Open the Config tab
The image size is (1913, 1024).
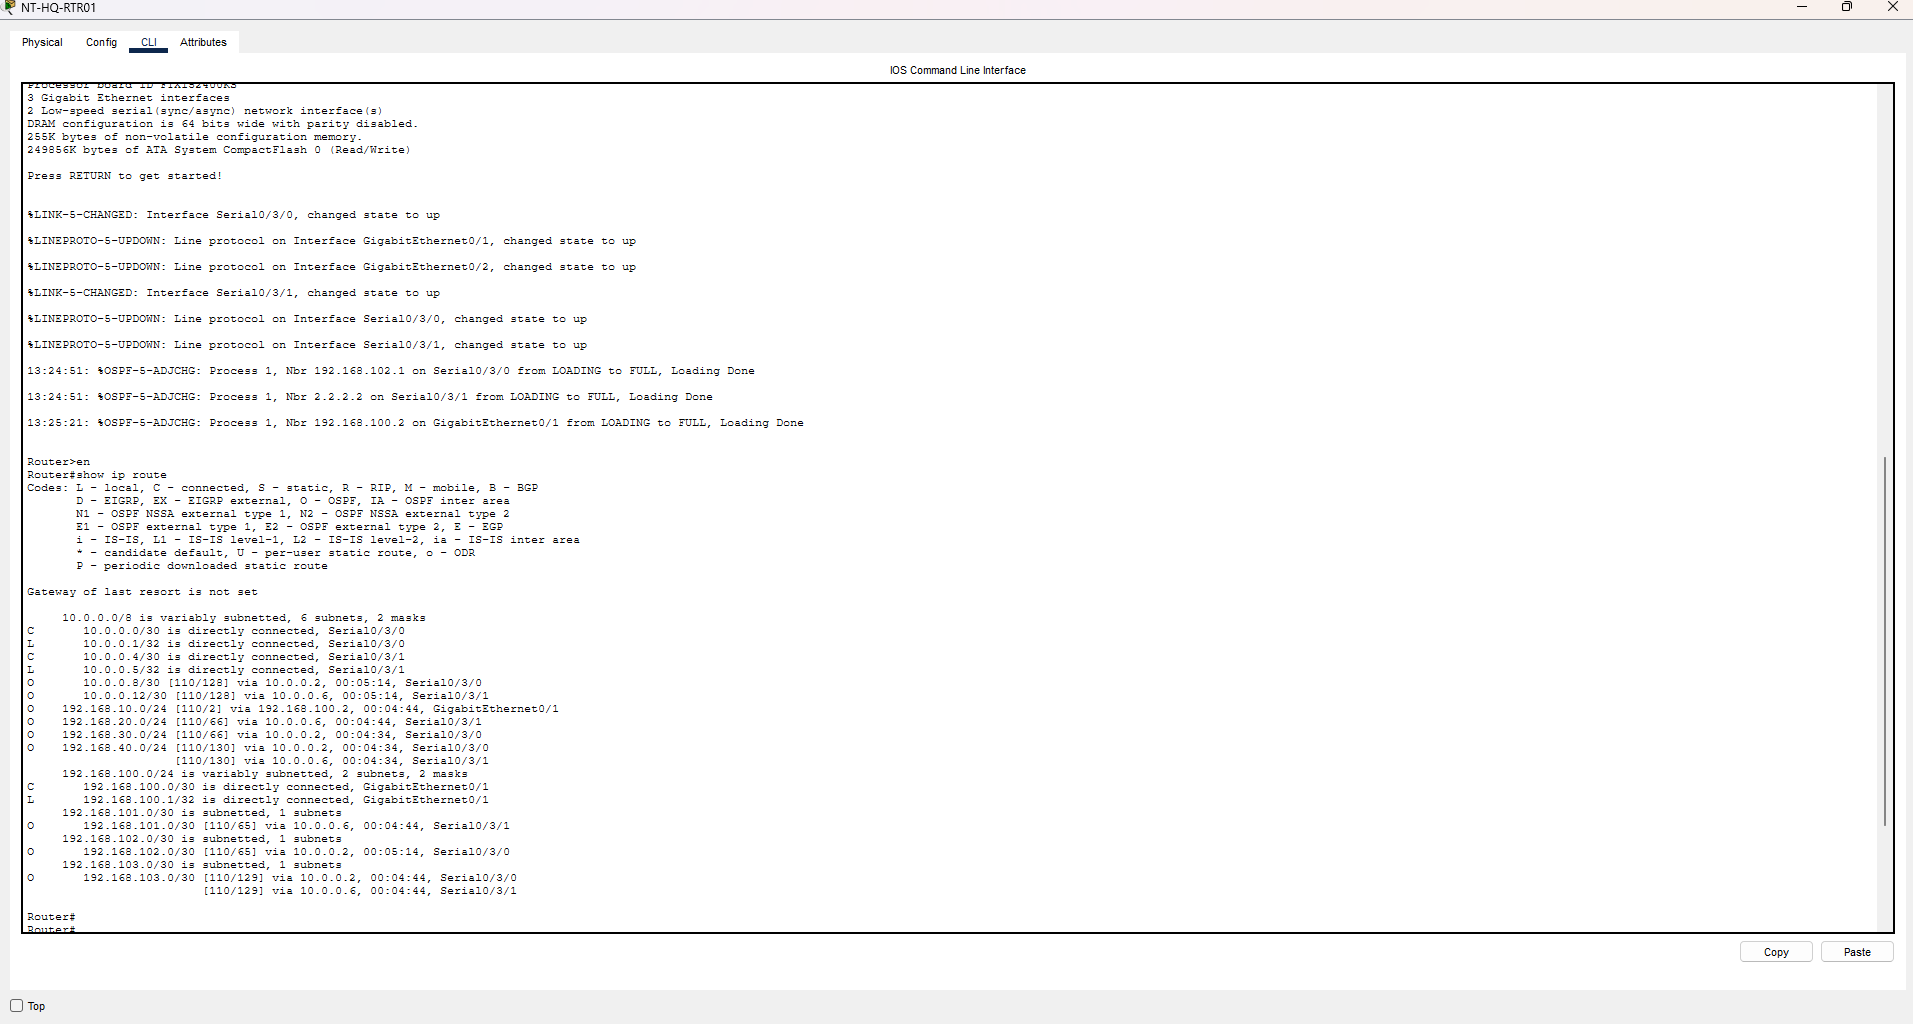click(101, 42)
